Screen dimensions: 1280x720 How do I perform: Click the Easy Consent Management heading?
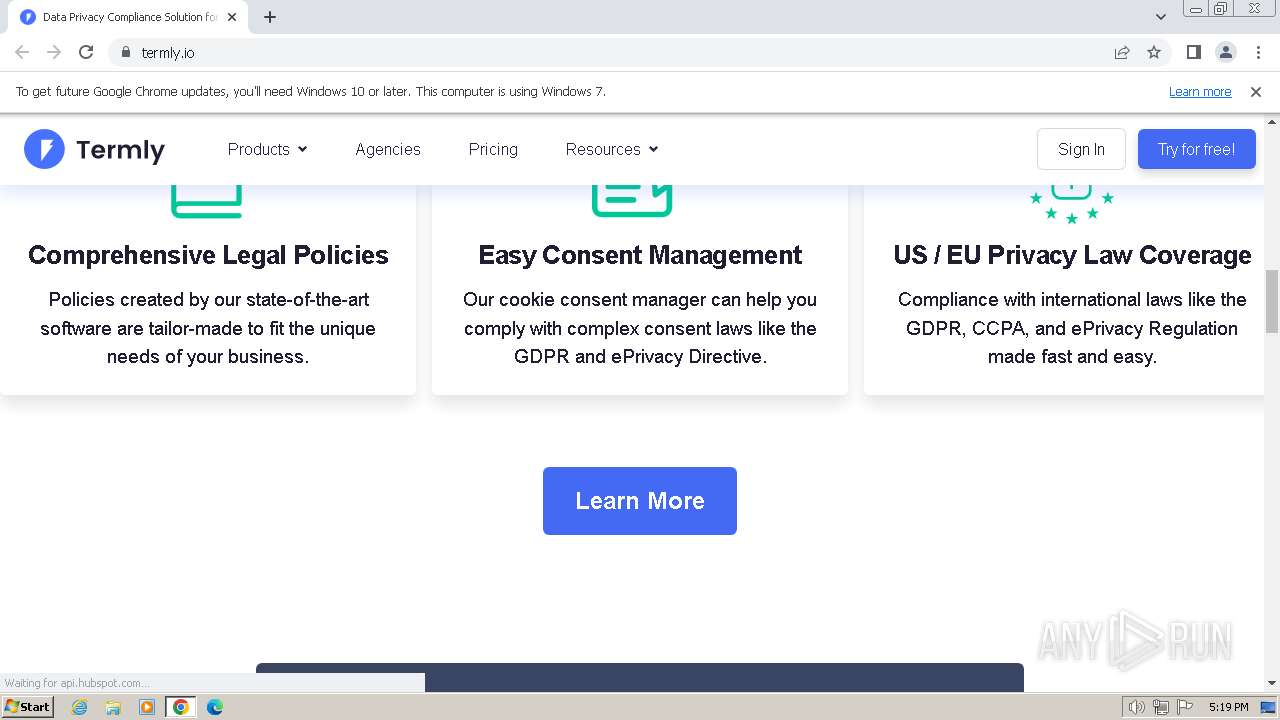point(640,255)
